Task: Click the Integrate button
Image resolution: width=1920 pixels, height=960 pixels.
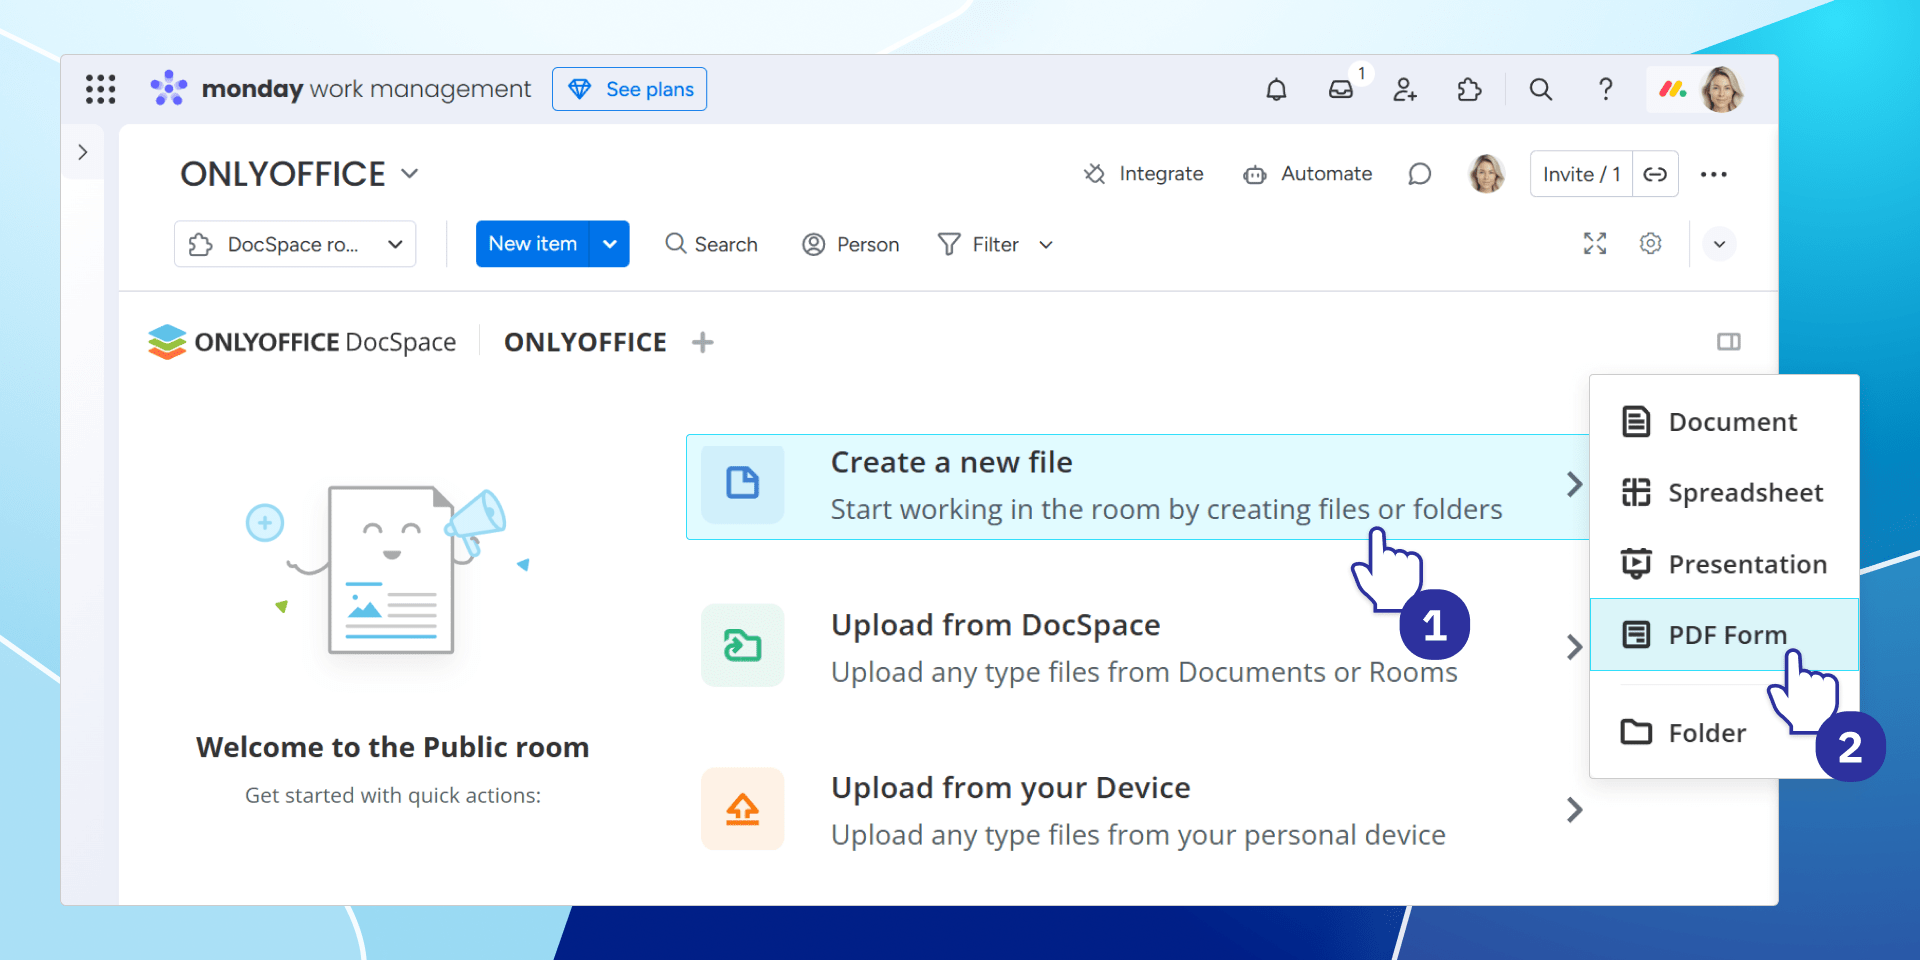Action: click(x=1144, y=174)
